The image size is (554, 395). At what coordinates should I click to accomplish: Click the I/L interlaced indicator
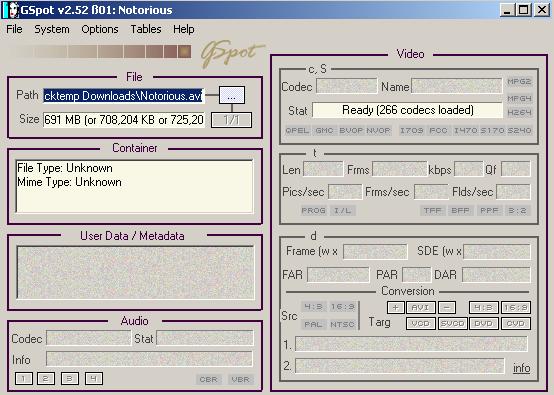tap(343, 211)
